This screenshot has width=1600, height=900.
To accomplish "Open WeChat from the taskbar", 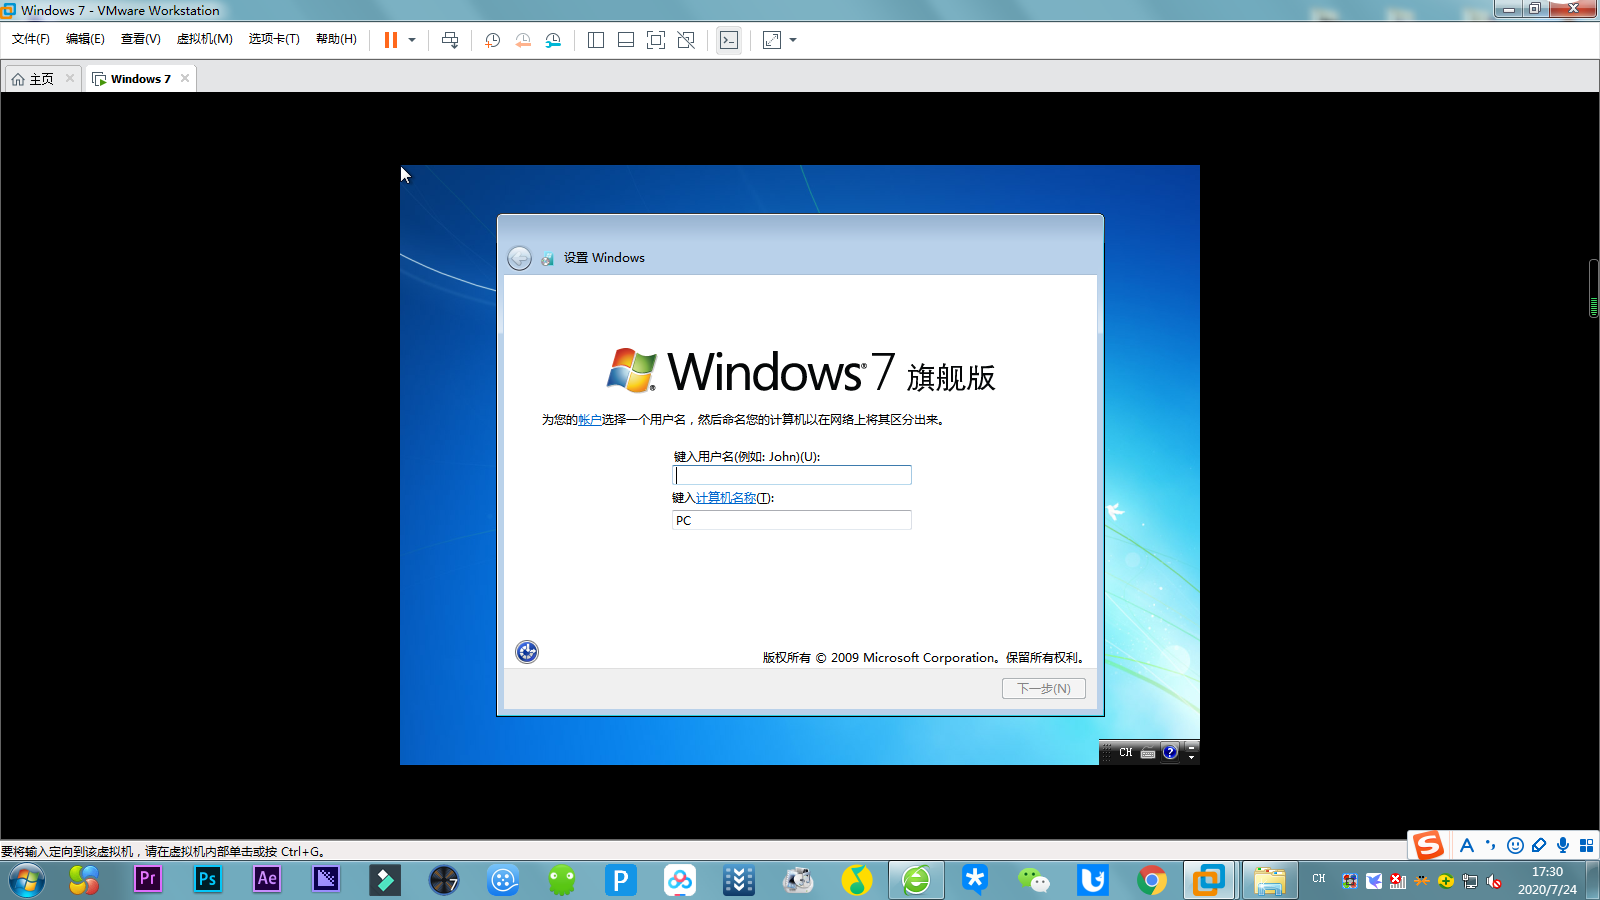I will [x=1033, y=880].
